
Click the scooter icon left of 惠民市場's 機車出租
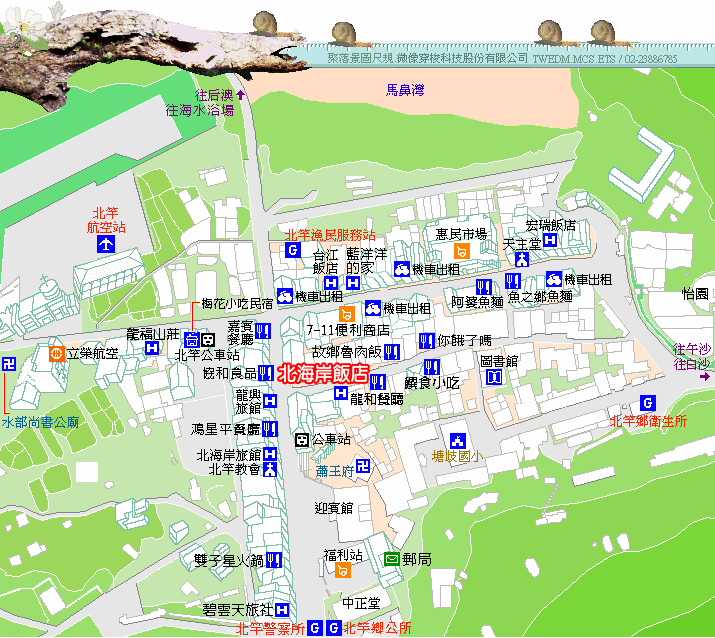(x=402, y=269)
